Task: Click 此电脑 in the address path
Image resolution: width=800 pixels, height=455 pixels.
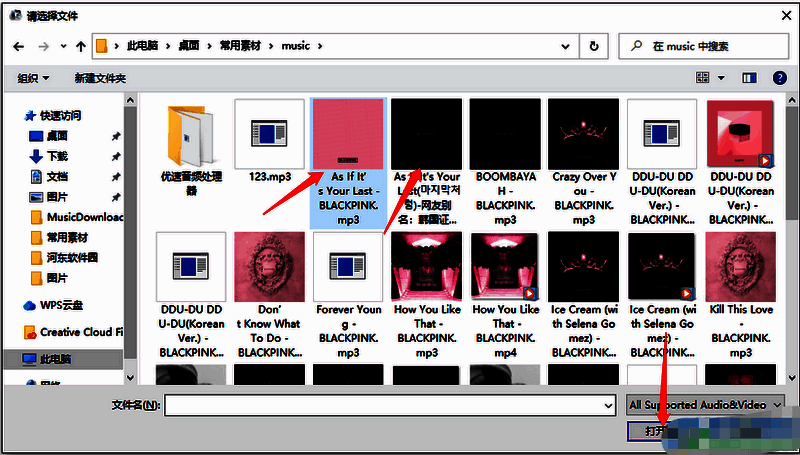Action: (142, 46)
